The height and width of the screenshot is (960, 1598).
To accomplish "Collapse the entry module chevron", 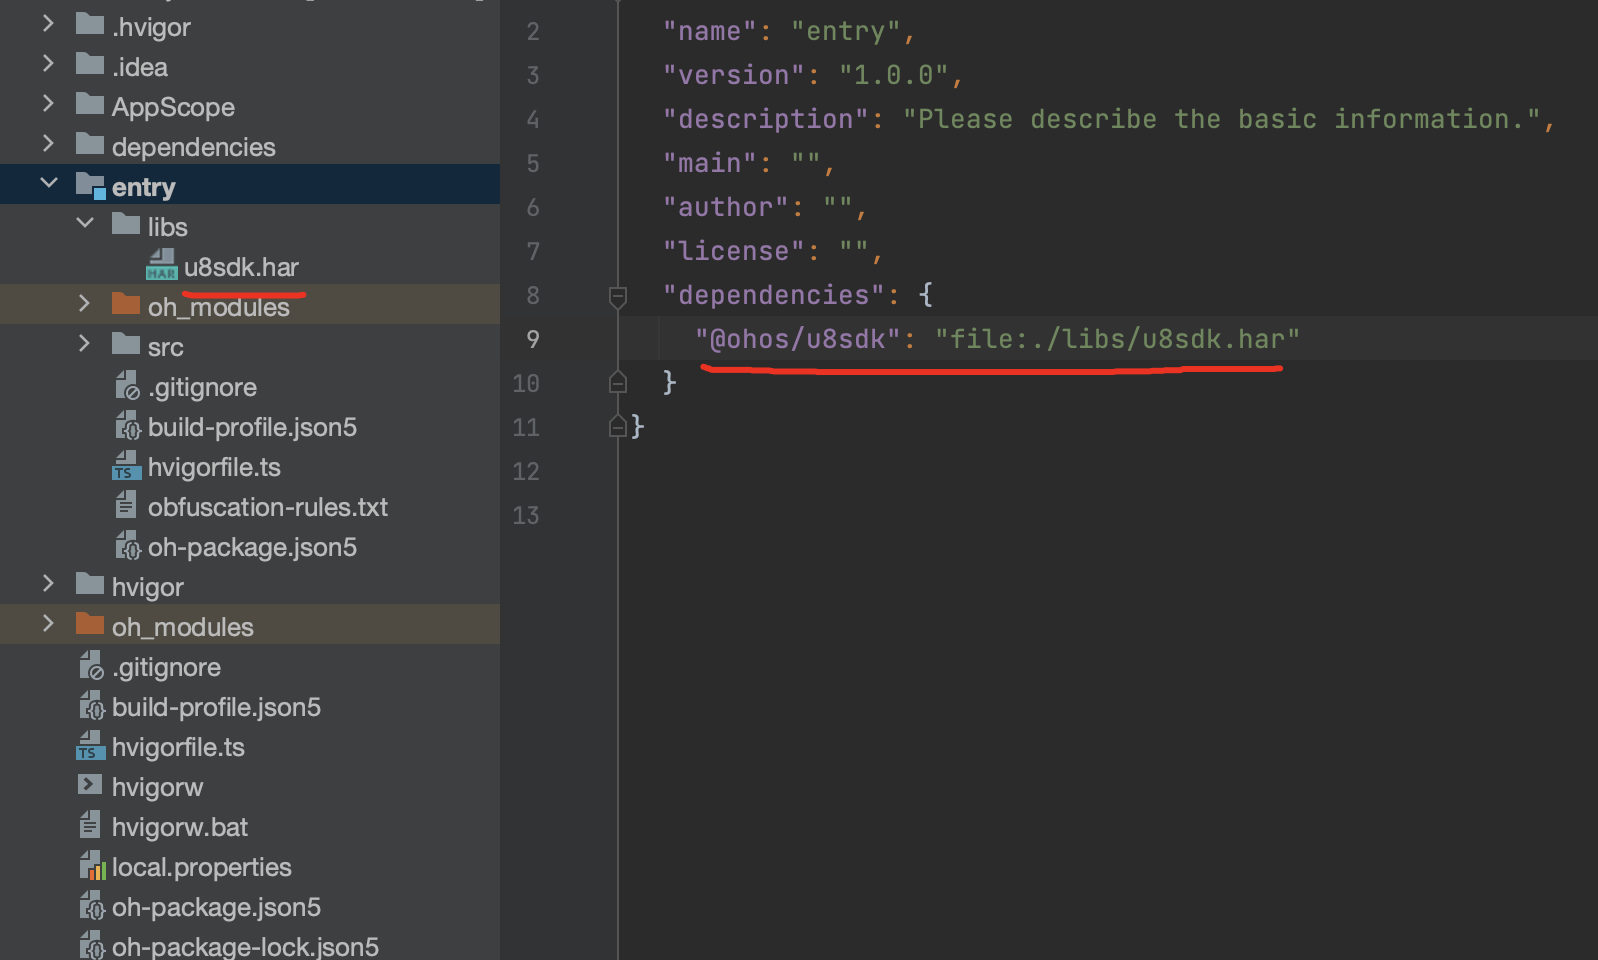I will click(48, 183).
